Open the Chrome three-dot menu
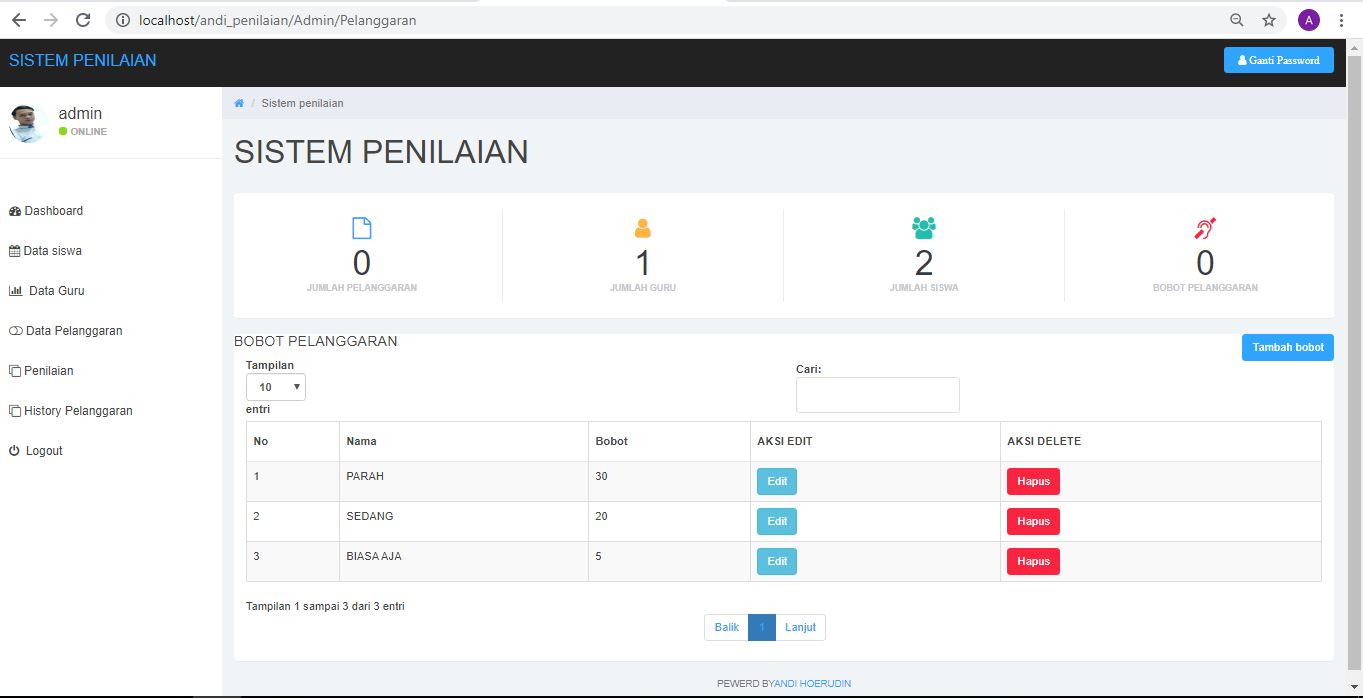This screenshot has height=698, width=1363. 1339,20
